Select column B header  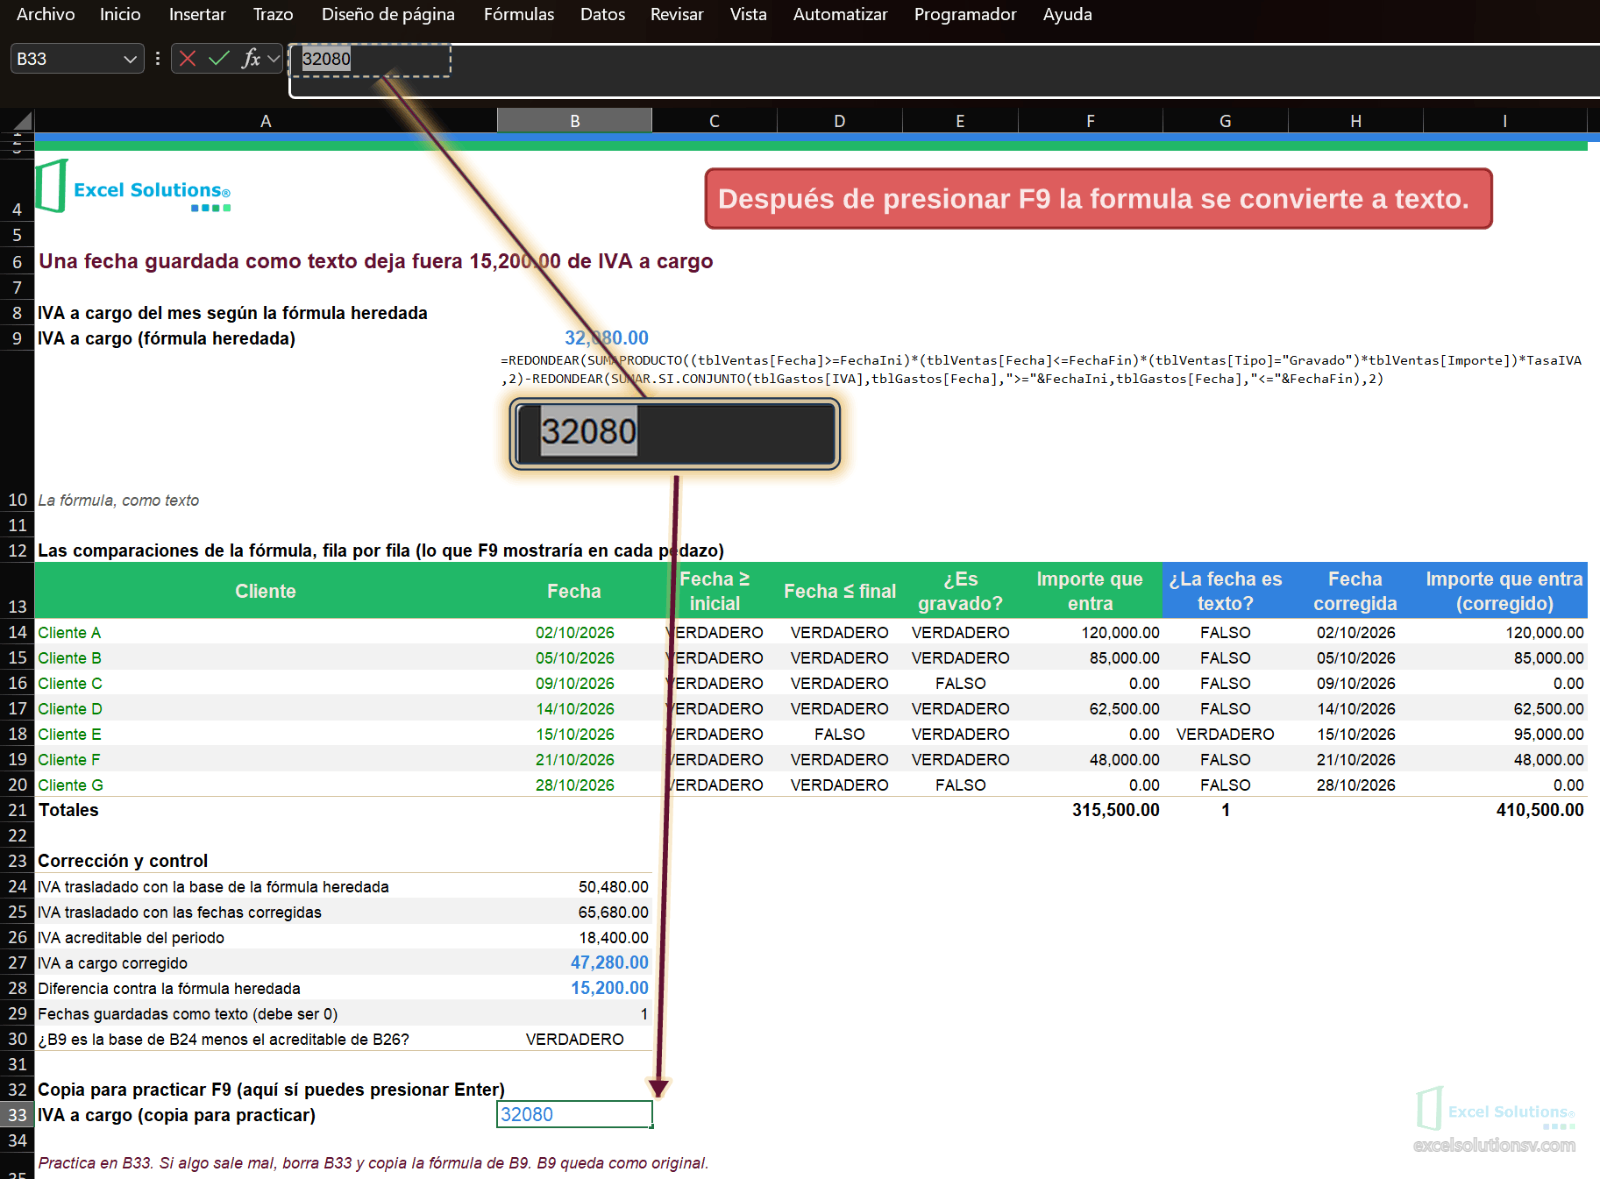pos(575,121)
